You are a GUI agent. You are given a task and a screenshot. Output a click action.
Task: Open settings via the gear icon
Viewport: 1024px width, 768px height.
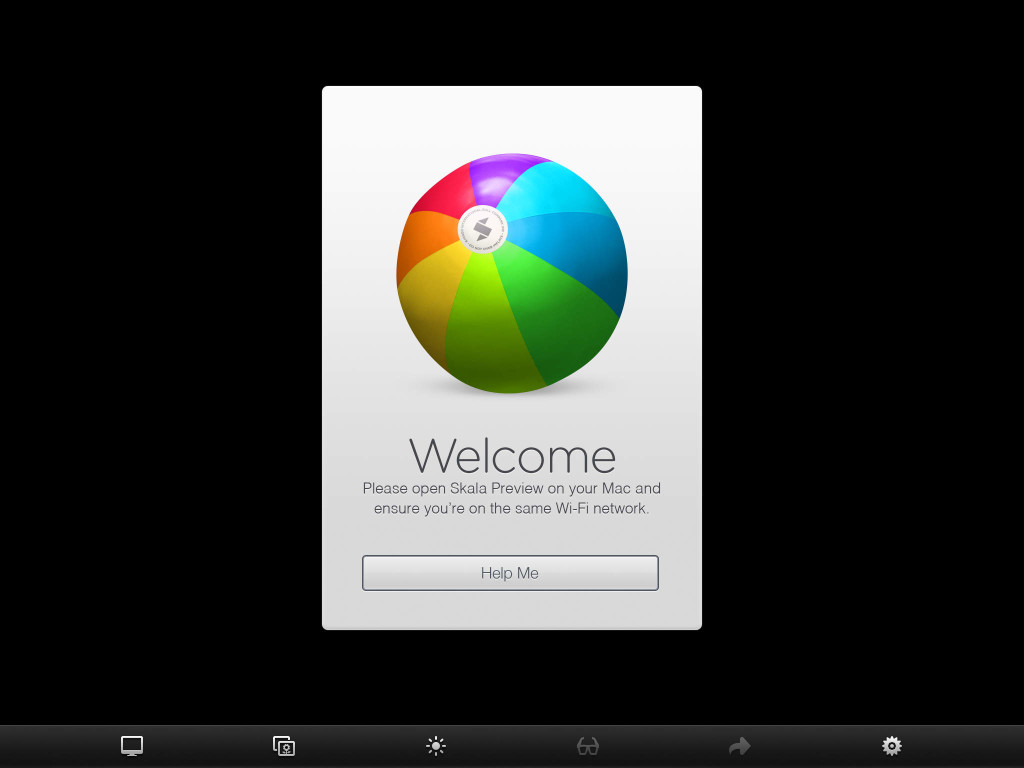point(891,746)
